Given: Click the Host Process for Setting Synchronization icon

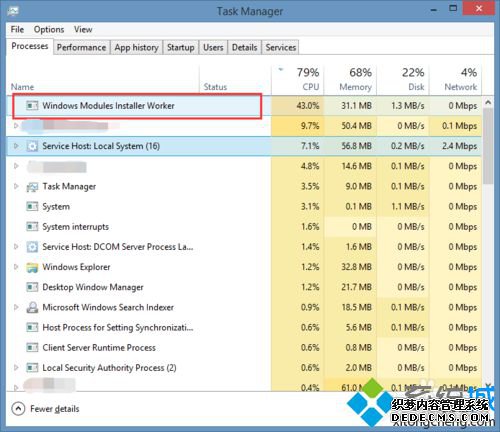Looking at the screenshot, I should pyautogui.click(x=32, y=328).
